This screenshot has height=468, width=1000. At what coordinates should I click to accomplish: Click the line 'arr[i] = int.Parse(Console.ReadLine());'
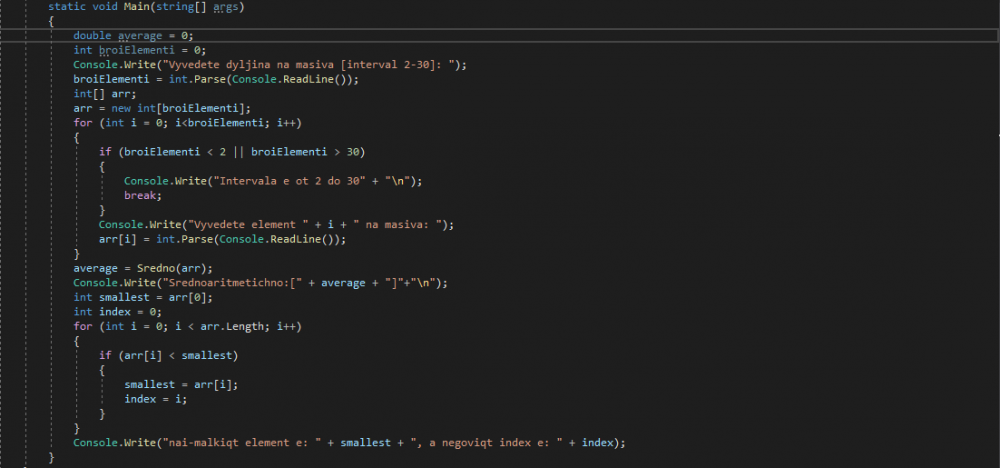pos(223,240)
